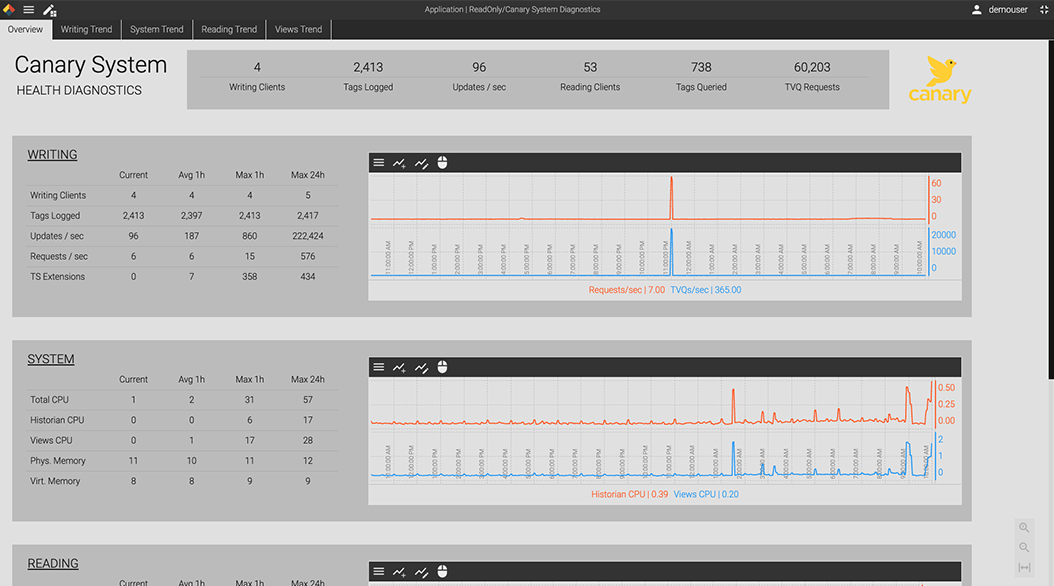Viewport: 1054px width, 586px height.
Task: Click the Total CPU Max 24h value 57
Action: pos(308,399)
